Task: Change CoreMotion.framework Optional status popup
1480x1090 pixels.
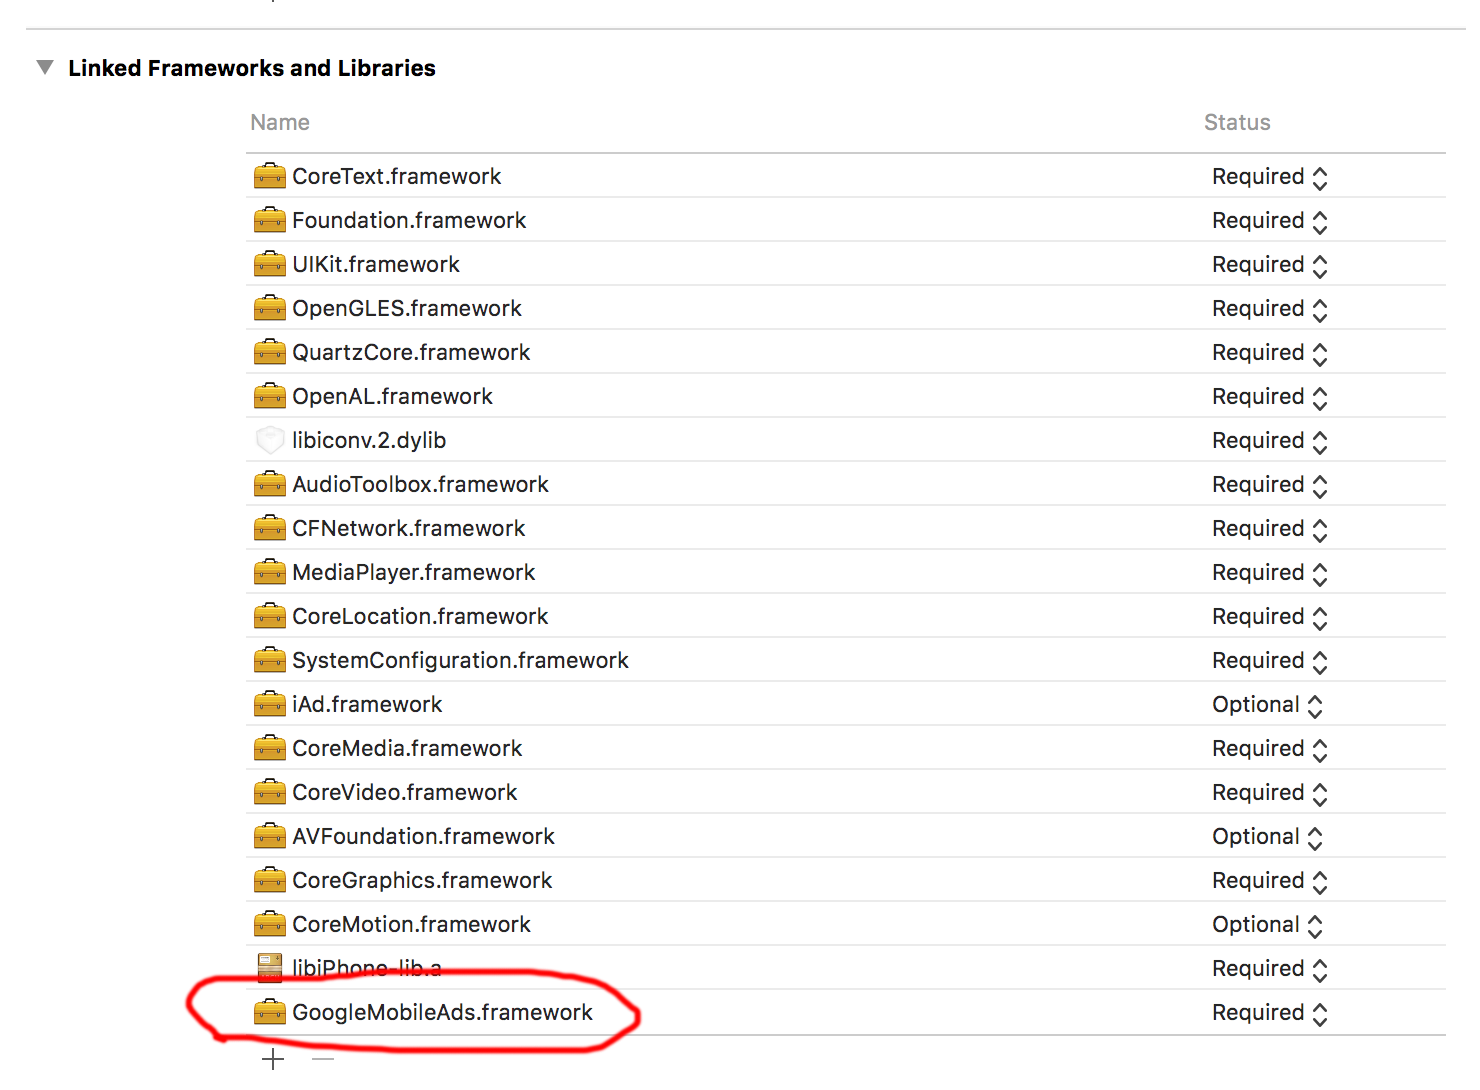Action: pyautogui.click(x=1268, y=925)
